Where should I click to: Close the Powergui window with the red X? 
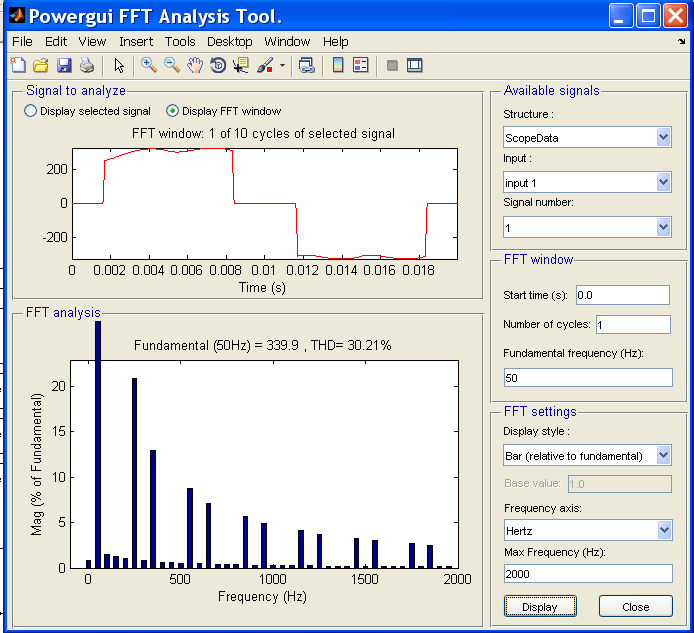[675, 16]
